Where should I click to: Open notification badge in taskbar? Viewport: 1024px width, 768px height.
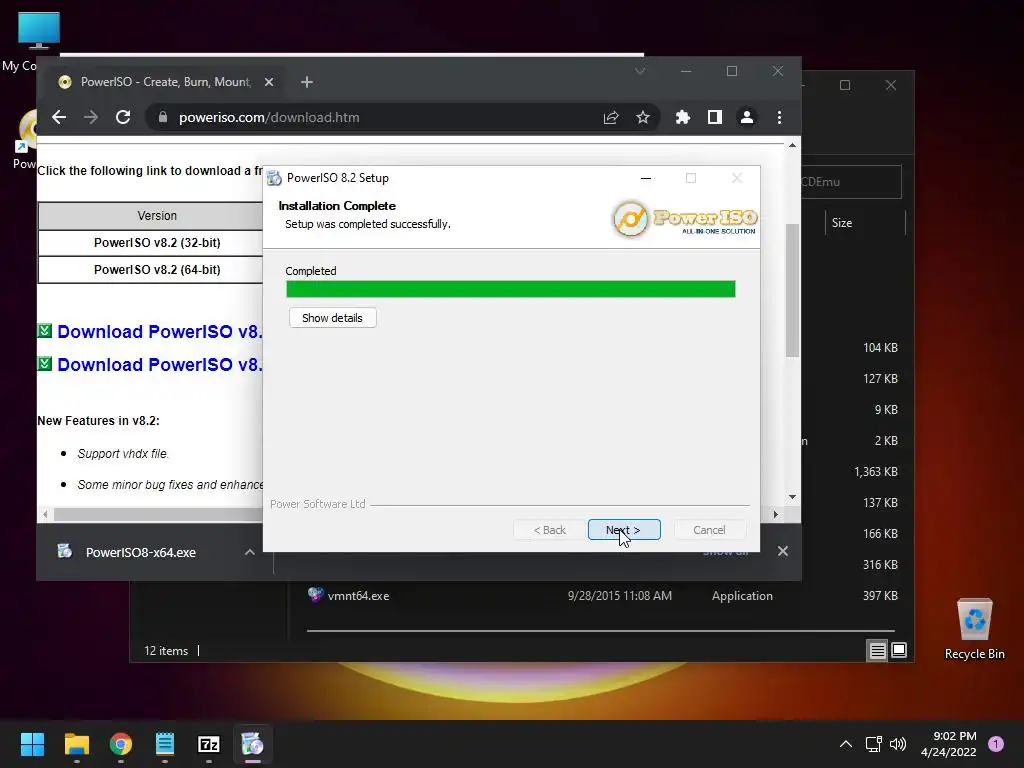tap(996, 744)
